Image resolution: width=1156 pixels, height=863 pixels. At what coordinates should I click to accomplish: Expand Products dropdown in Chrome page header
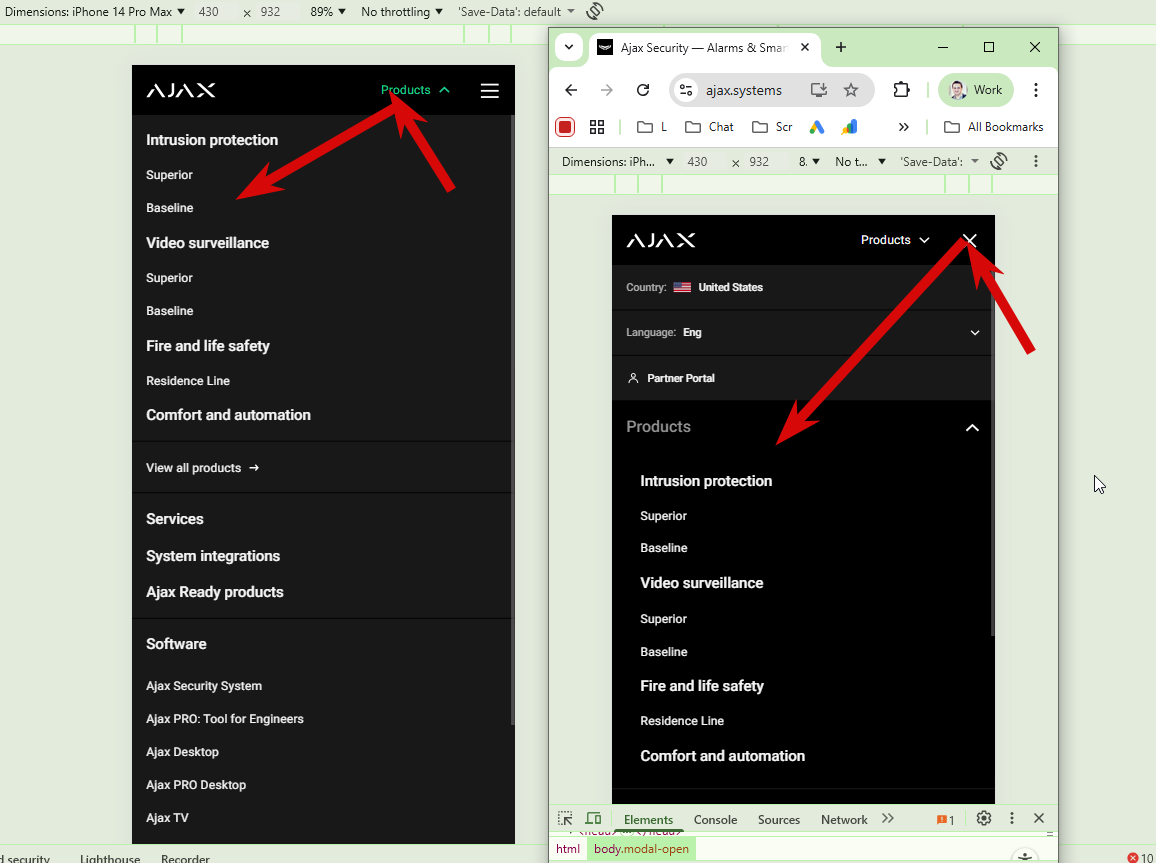click(895, 240)
